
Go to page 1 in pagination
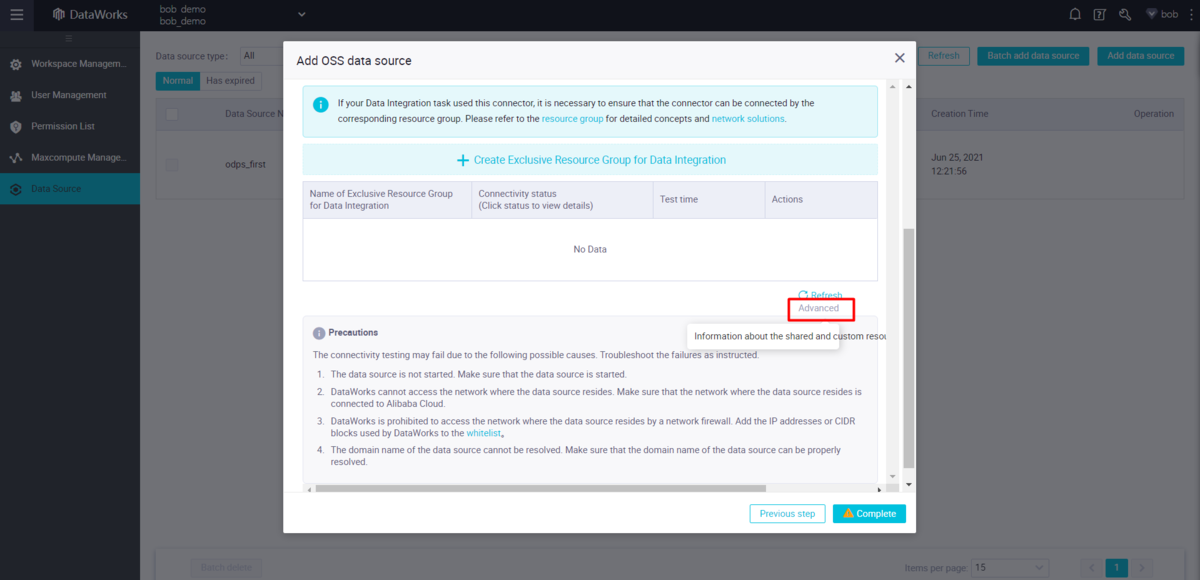(x=1116, y=567)
